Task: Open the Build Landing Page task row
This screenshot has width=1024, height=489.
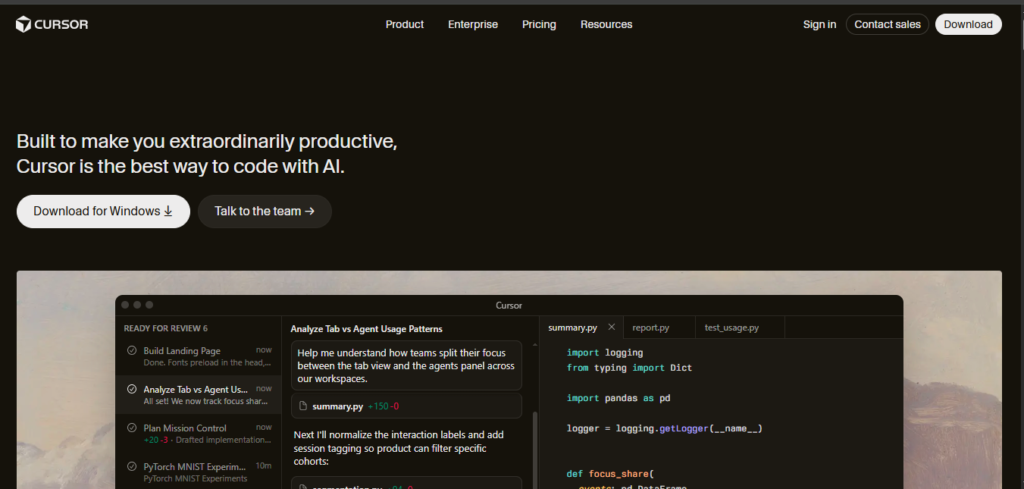Action: [x=198, y=356]
